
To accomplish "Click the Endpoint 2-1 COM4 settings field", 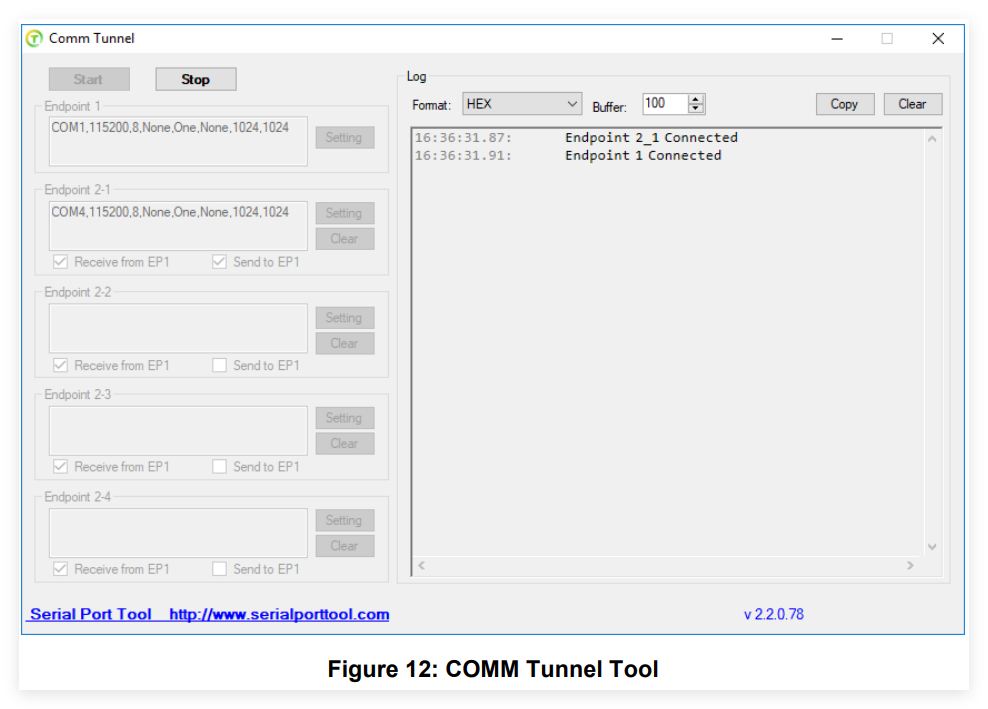I will click(x=178, y=226).
